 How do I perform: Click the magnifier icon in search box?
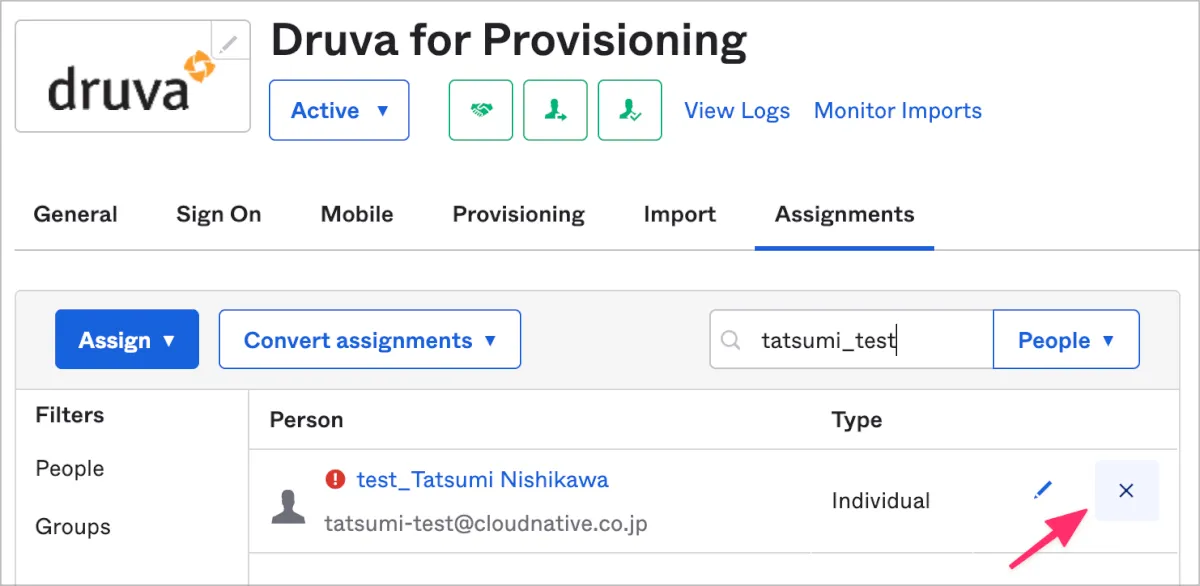732,340
